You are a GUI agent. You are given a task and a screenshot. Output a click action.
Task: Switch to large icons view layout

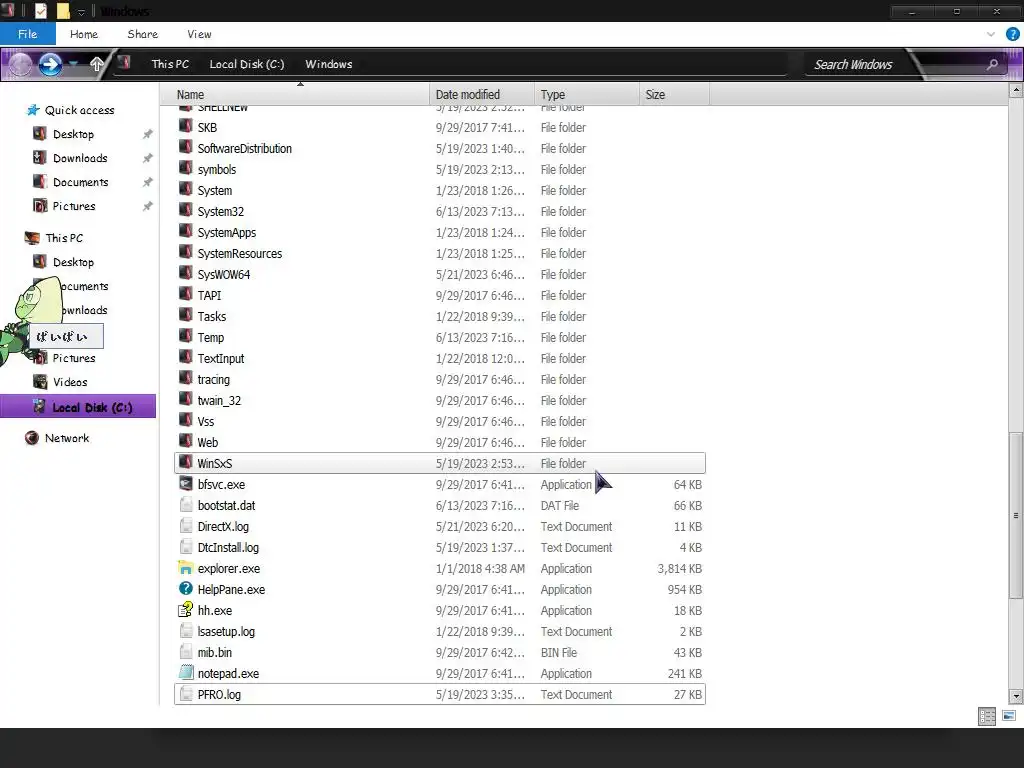tap(1009, 716)
